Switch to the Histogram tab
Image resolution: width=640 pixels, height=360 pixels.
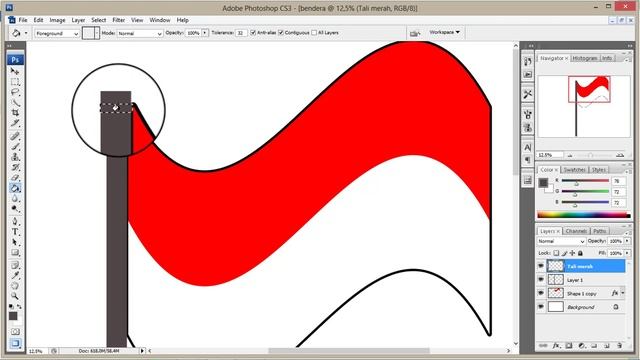point(584,58)
